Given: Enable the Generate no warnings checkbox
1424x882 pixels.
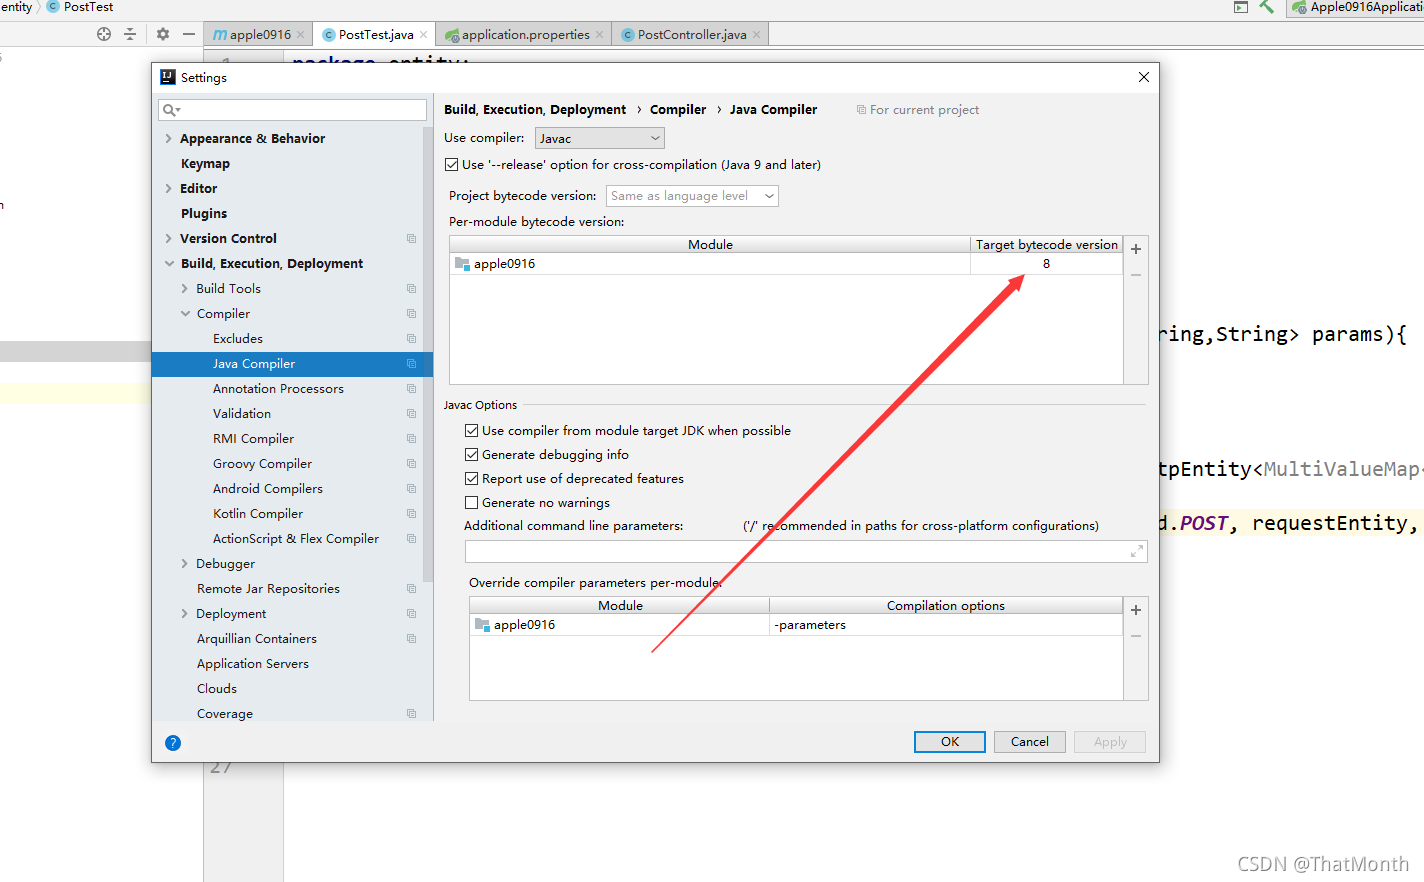Looking at the screenshot, I should [472, 502].
